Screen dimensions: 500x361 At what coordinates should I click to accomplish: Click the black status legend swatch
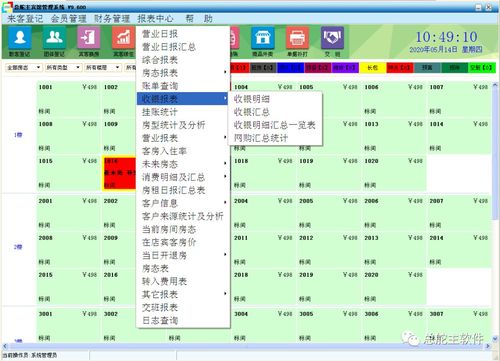[x=263, y=68]
